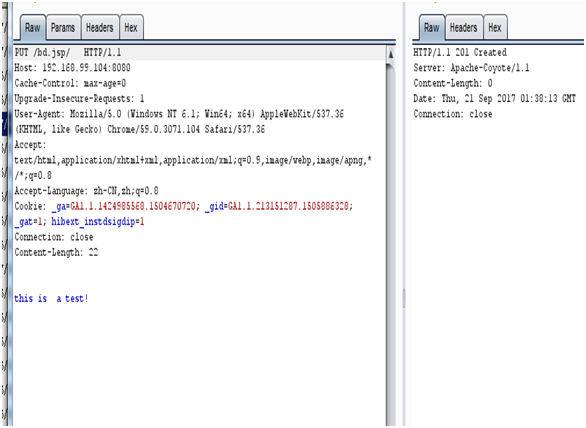Screen dimensions: 586x428
Task: Click the Chrome/59.0.3071.104 Safari line
Action: pos(139,129)
